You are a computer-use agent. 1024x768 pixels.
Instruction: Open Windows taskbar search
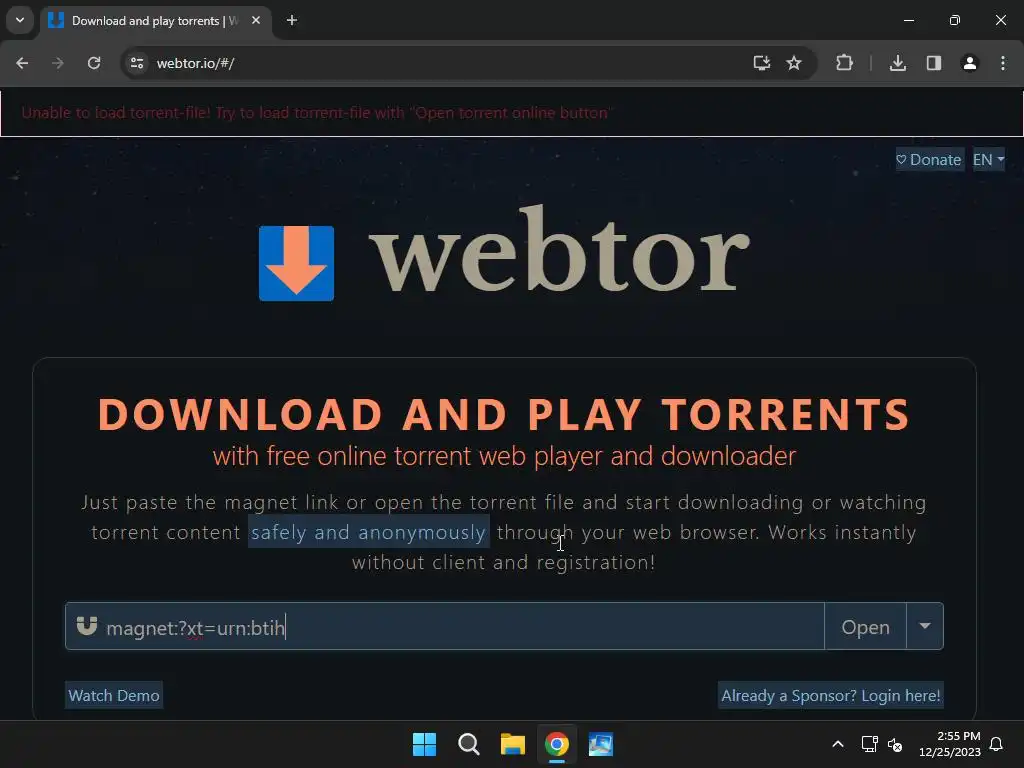point(469,744)
